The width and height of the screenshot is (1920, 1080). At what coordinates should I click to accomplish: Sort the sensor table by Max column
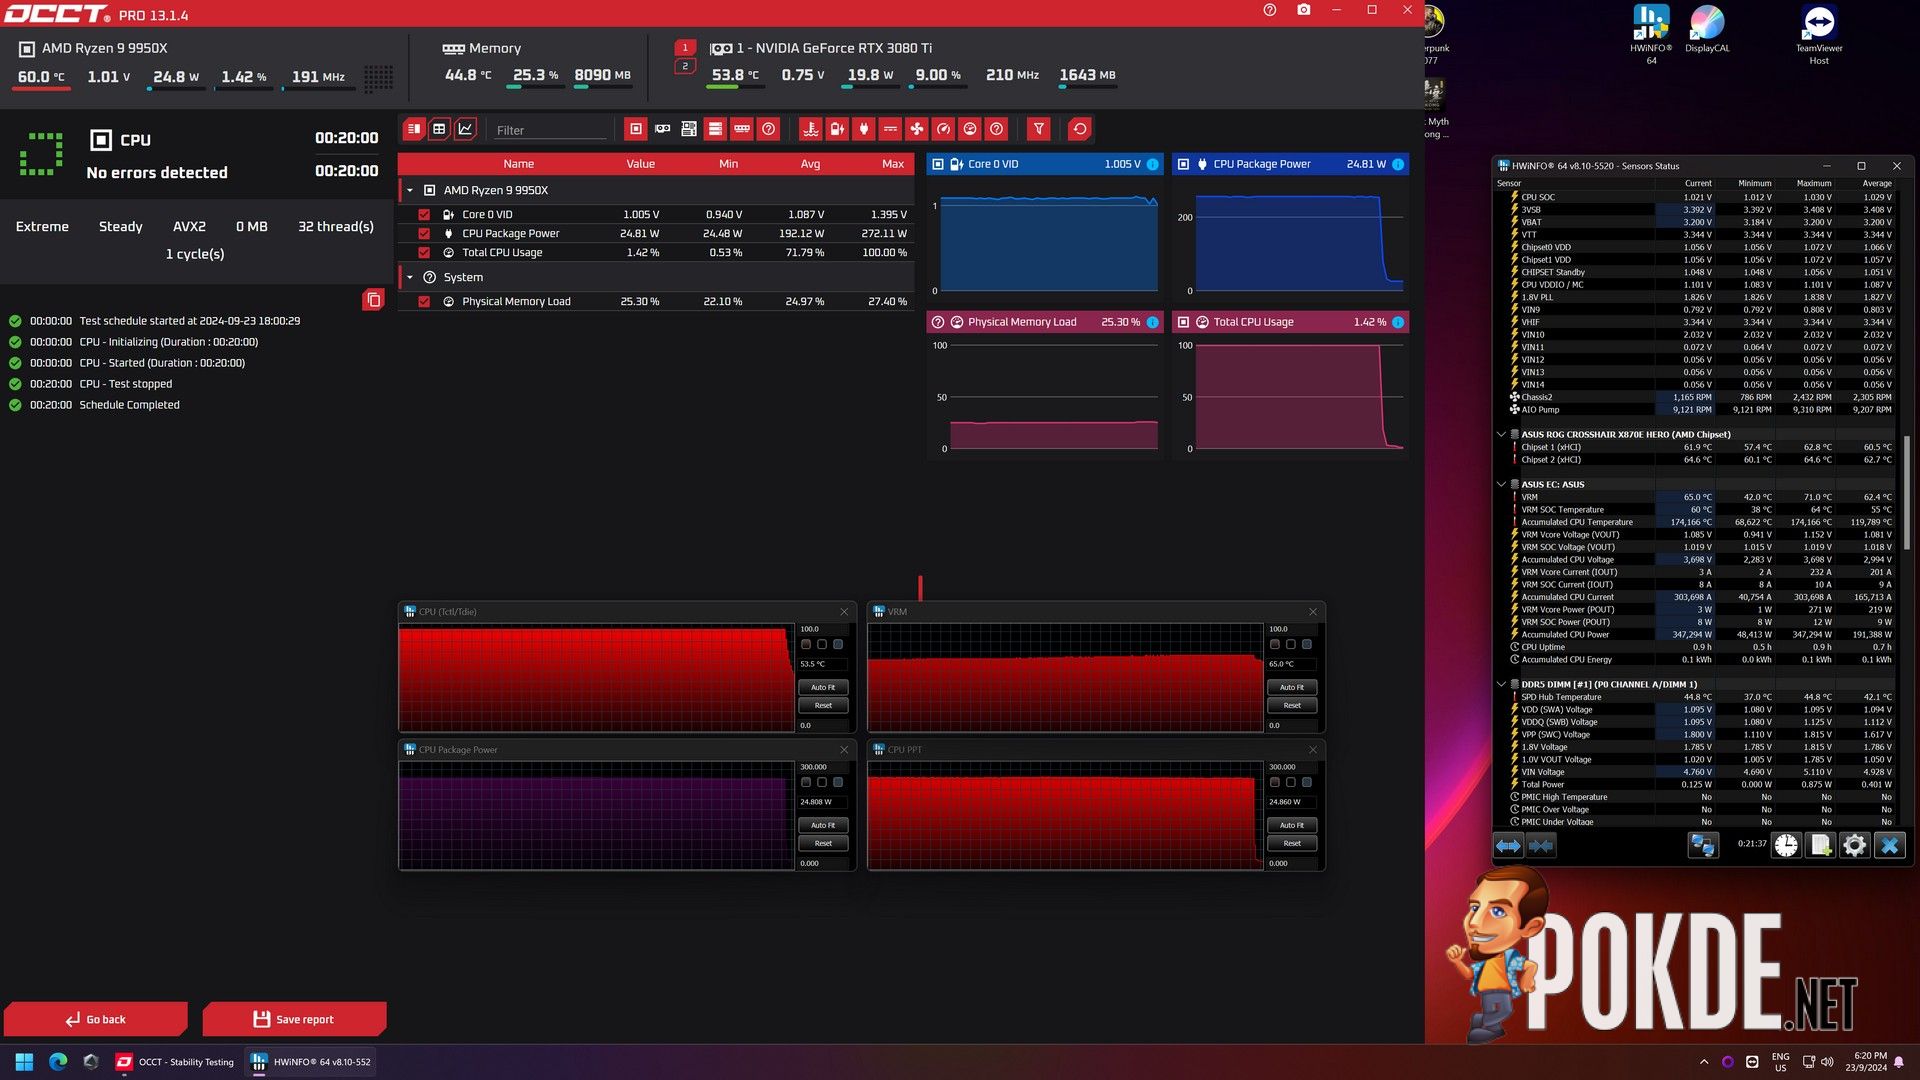click(x=893, y=164)
